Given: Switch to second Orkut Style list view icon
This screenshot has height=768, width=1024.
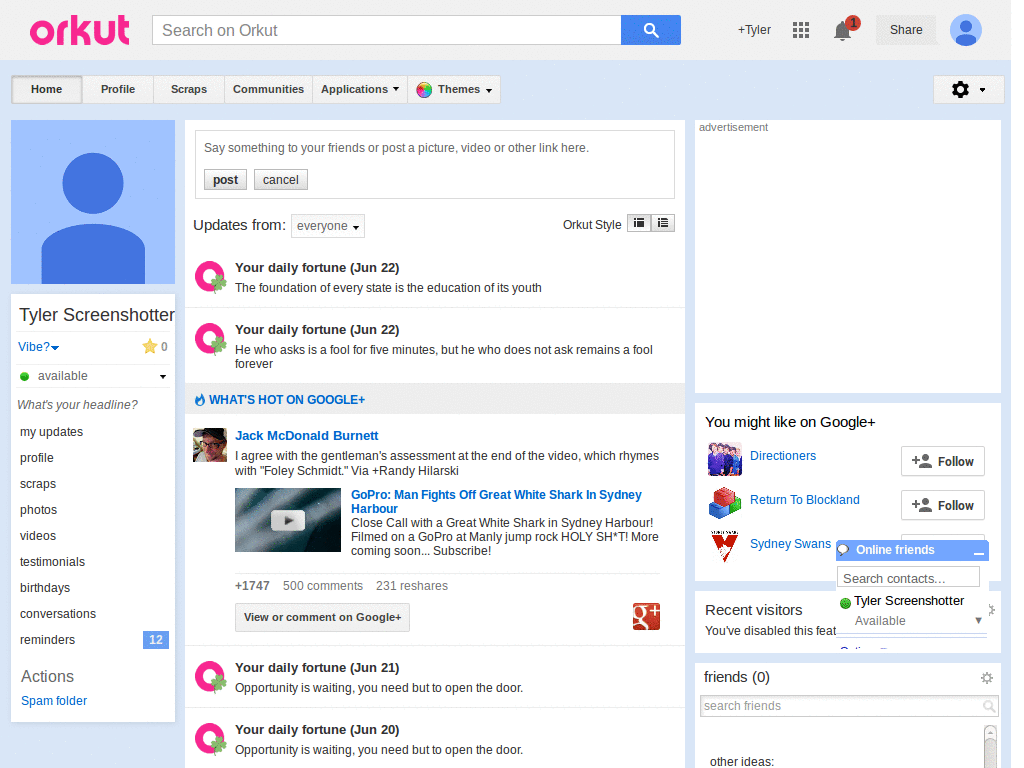Looking at the screenshot, I should point(663,223).
